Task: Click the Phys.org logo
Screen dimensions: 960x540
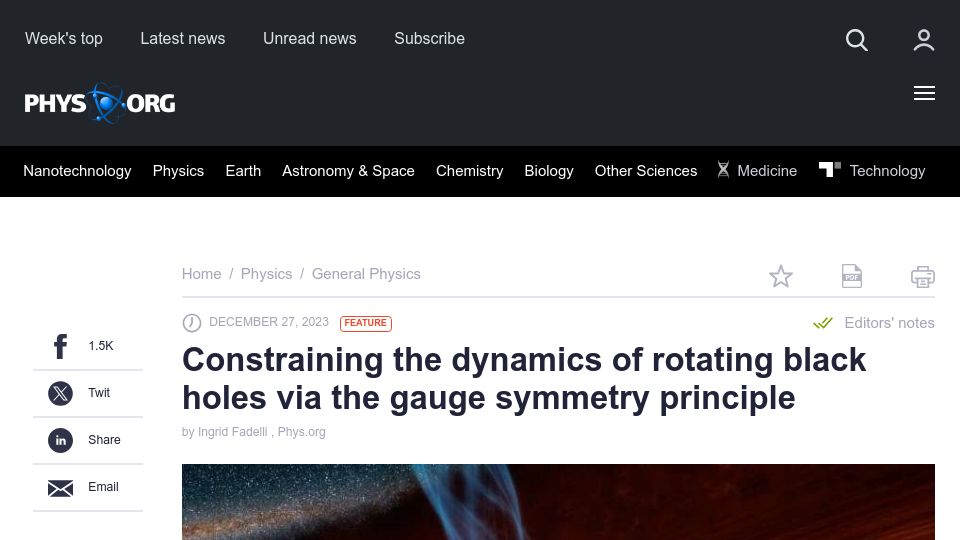Action: [x=100, y=103]
